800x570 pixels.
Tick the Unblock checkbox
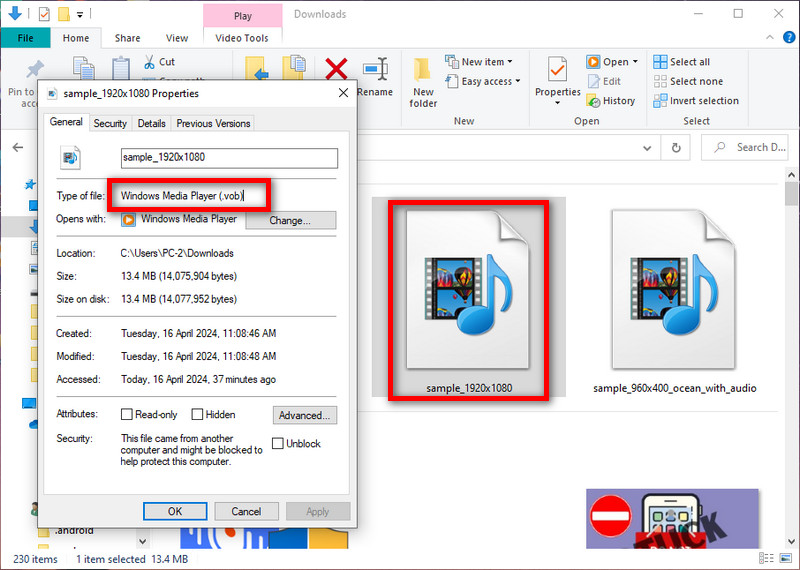[278, 443]
